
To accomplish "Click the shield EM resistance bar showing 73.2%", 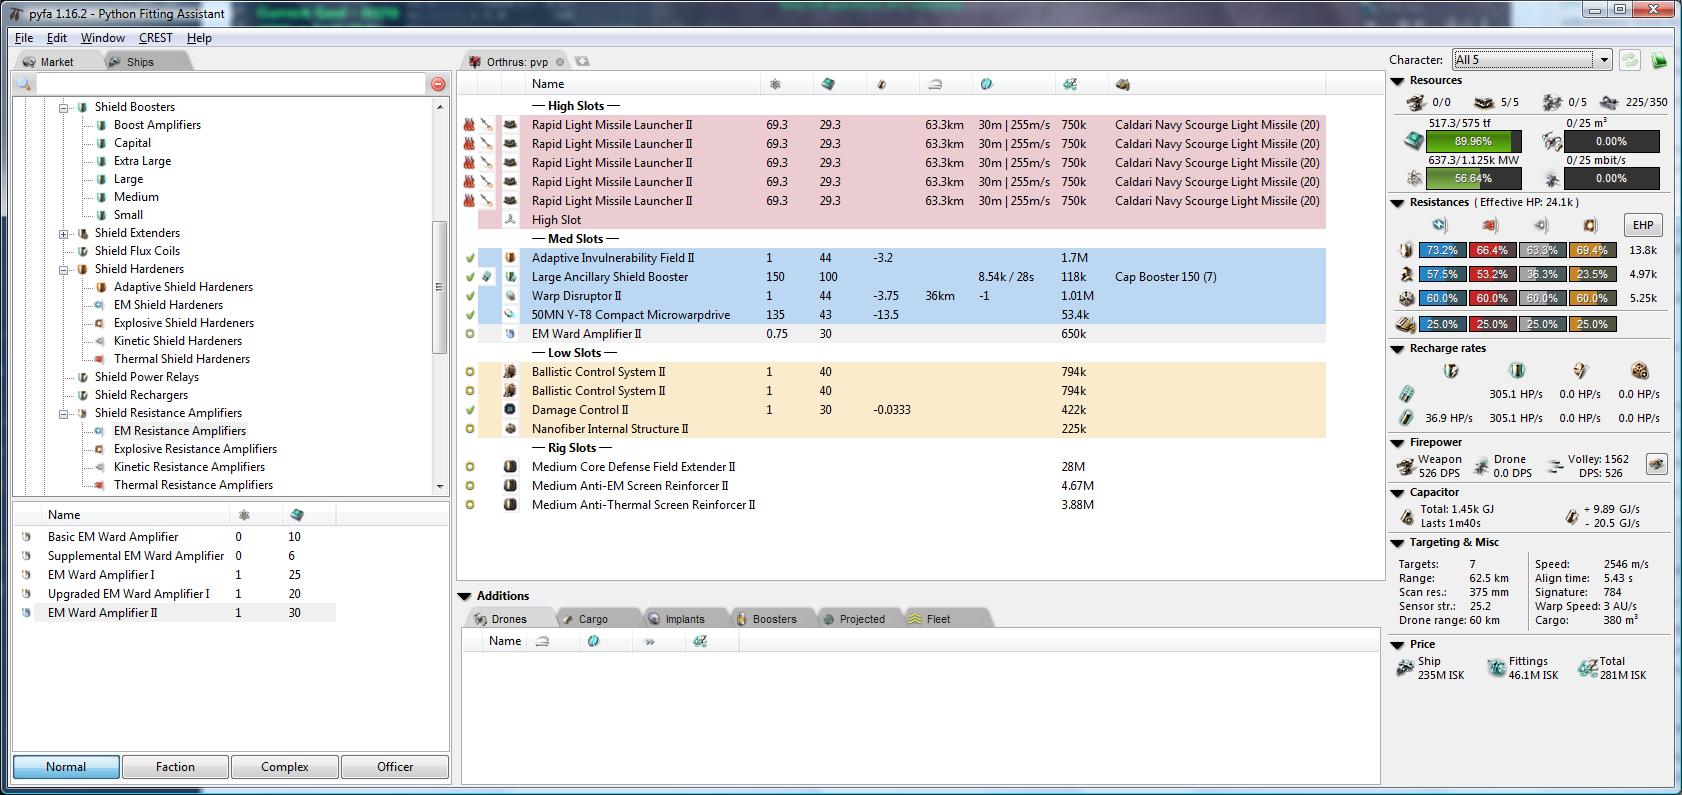I will click(1442, 250).
